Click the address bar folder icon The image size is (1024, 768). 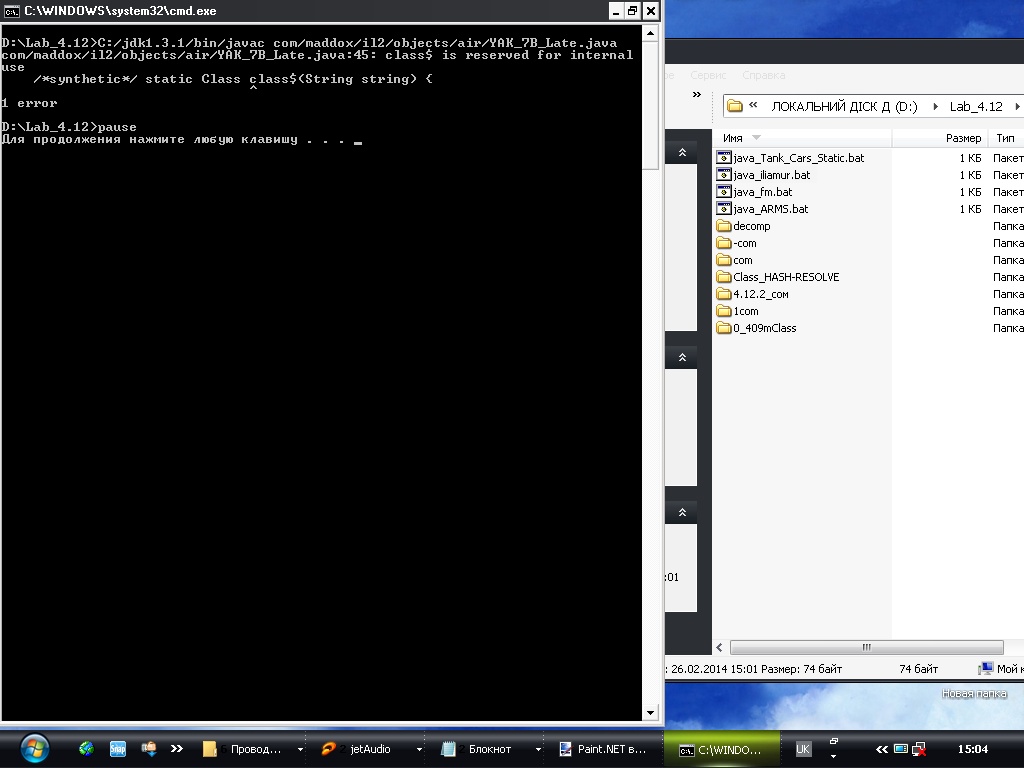click(735, 106)
